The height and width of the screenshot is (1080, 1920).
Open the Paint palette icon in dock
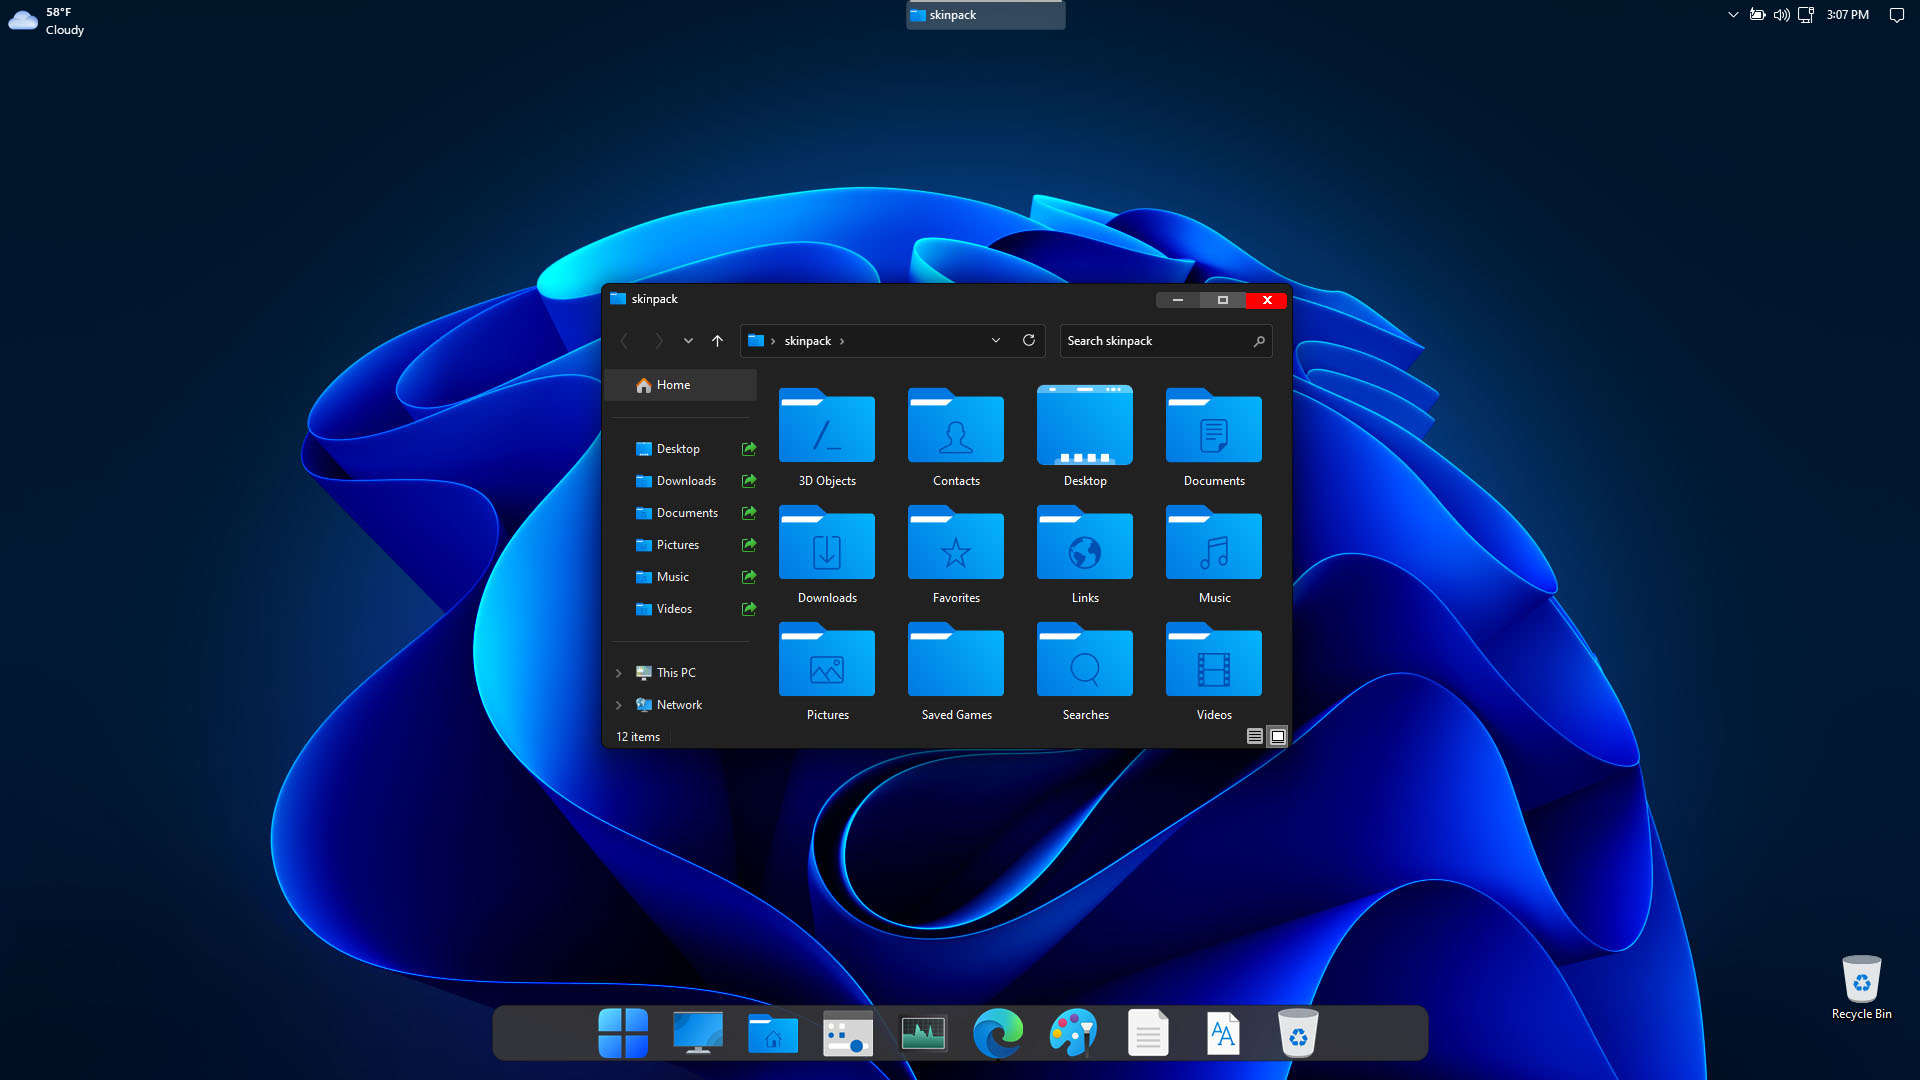pyautogui.click(x=1073, y=1033)
